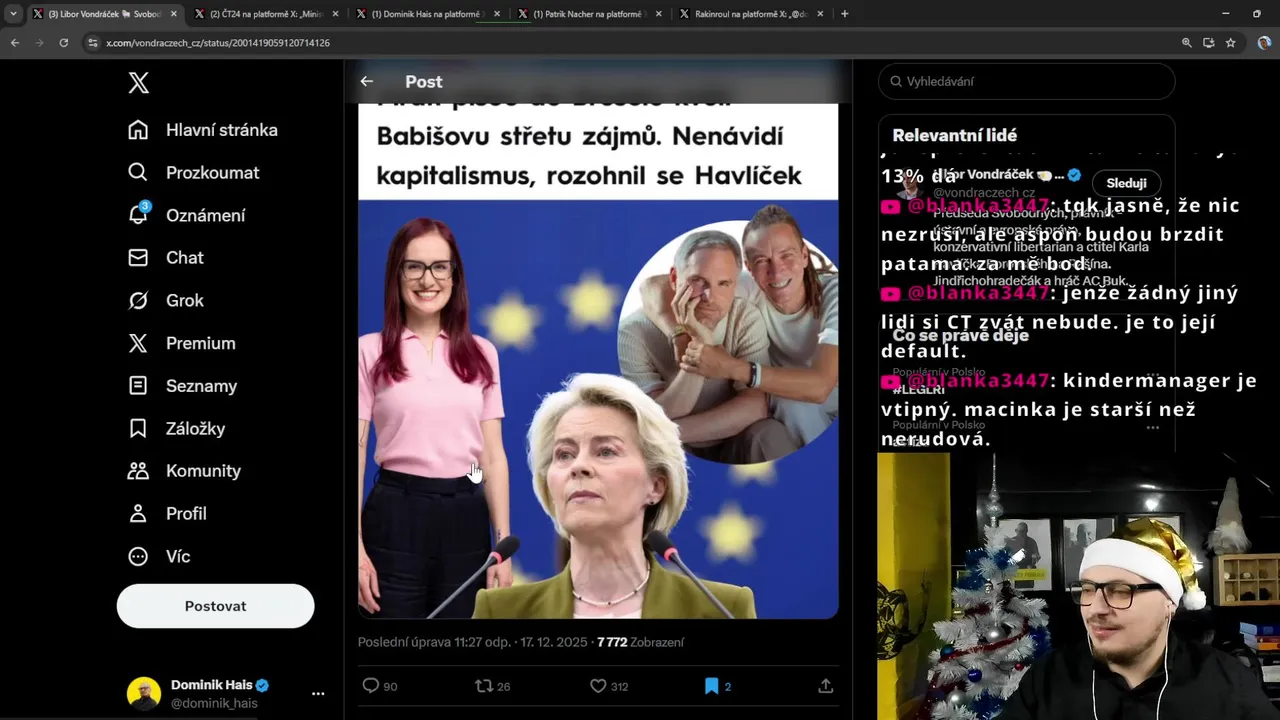Open the Prozkoumat search icon
1280x720 pixels.
tap(139, 172)
